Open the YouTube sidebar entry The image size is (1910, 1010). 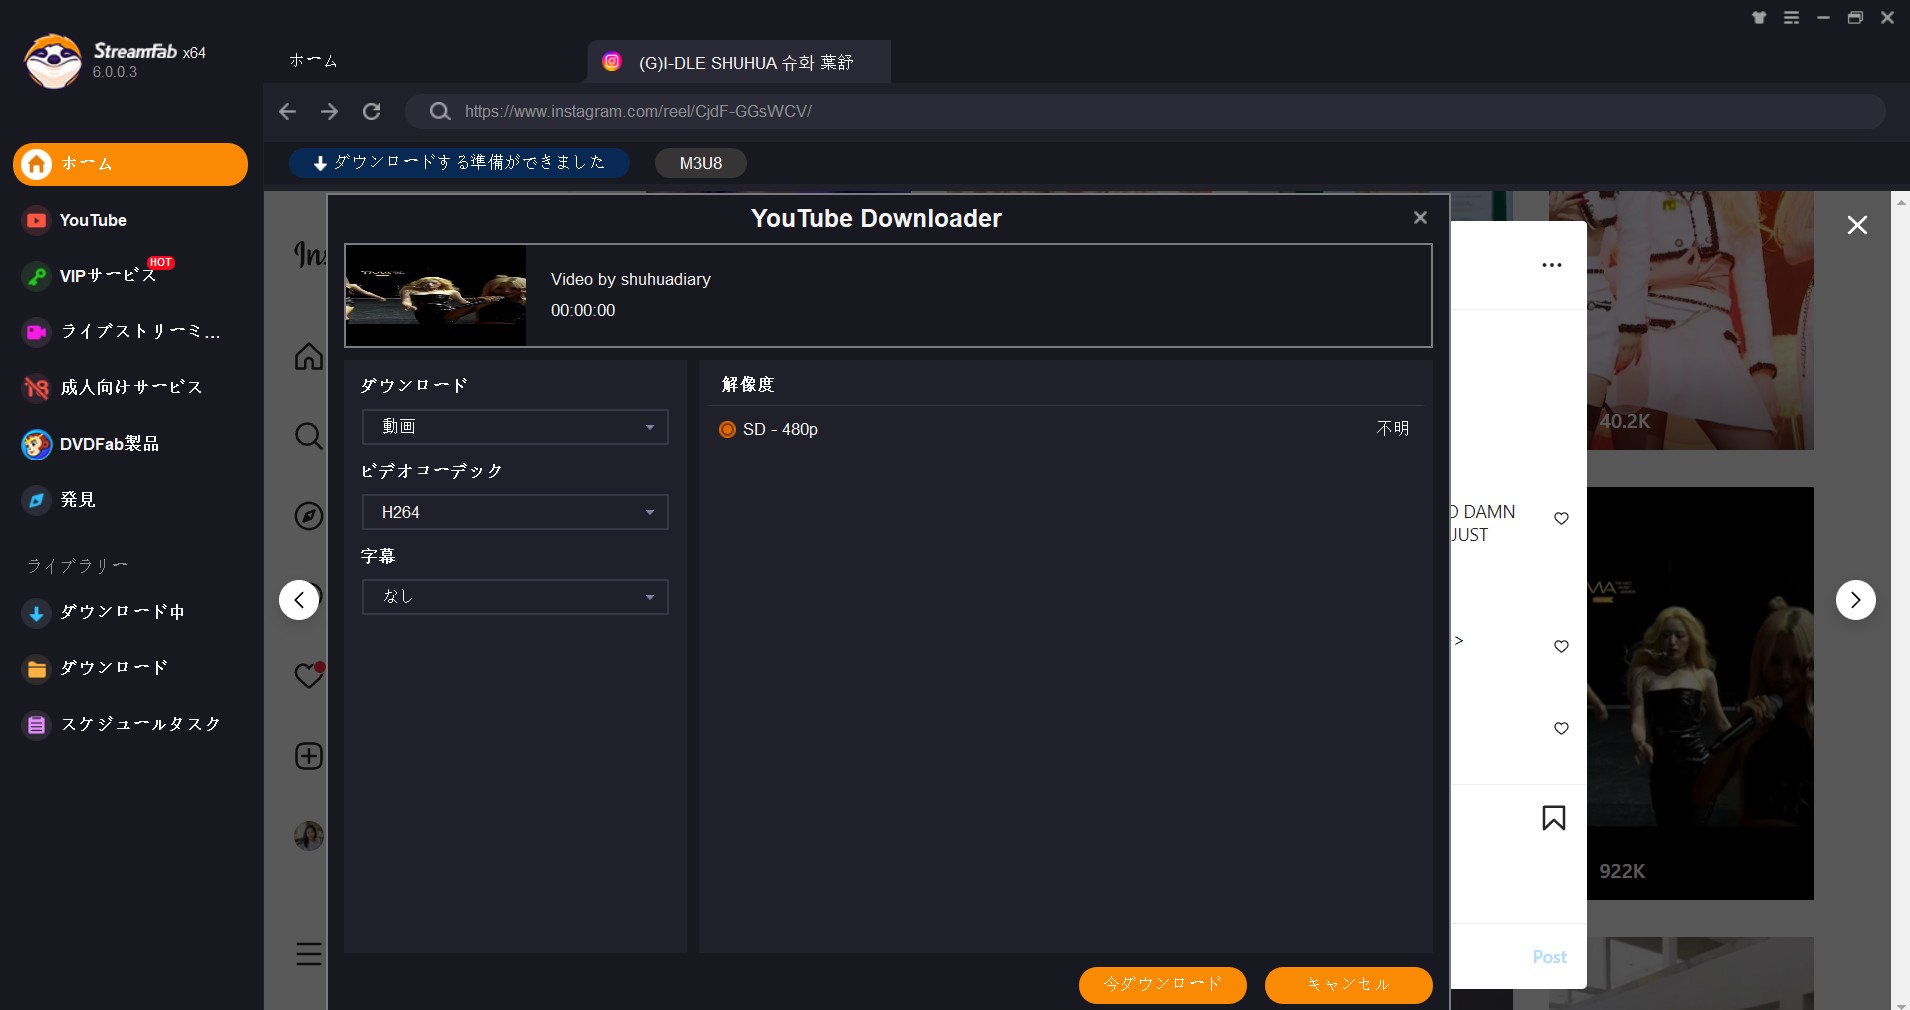pyautogui.click(x=92, y=220)
